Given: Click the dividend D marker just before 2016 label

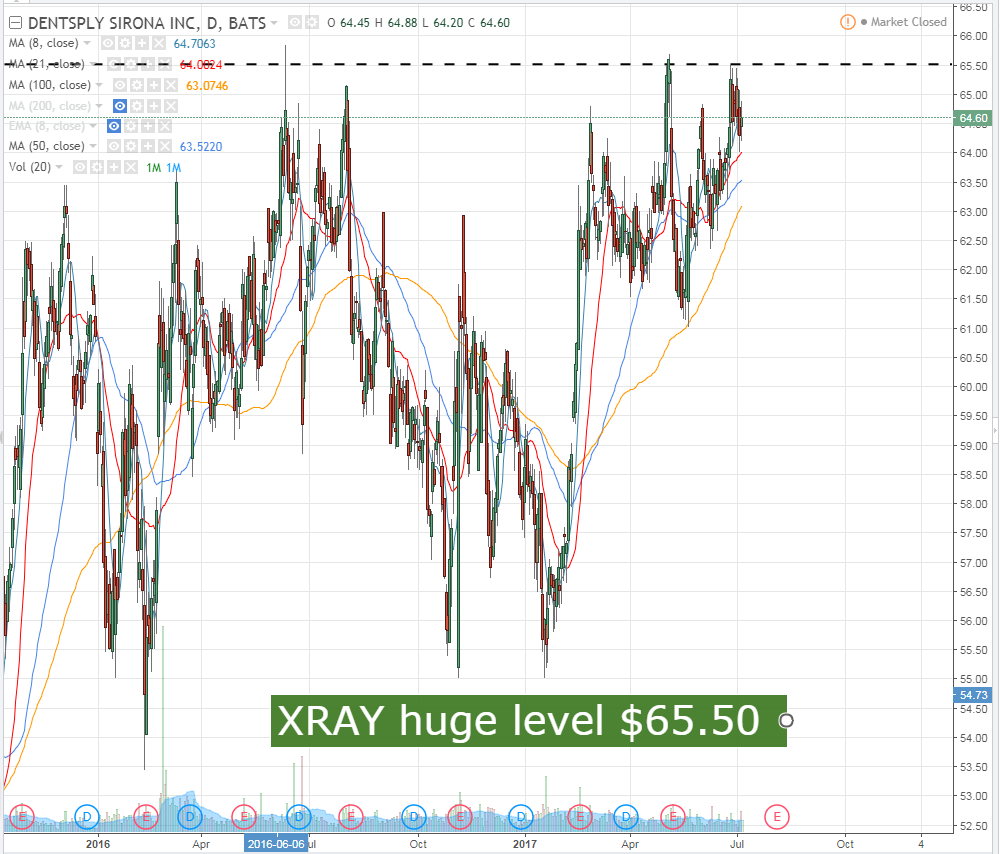Looking at the screenshot, I should 87,816.
